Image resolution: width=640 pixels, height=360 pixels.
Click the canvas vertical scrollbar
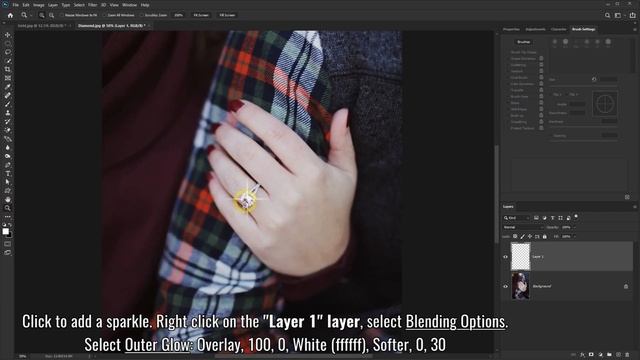click(x=497, y=194)
